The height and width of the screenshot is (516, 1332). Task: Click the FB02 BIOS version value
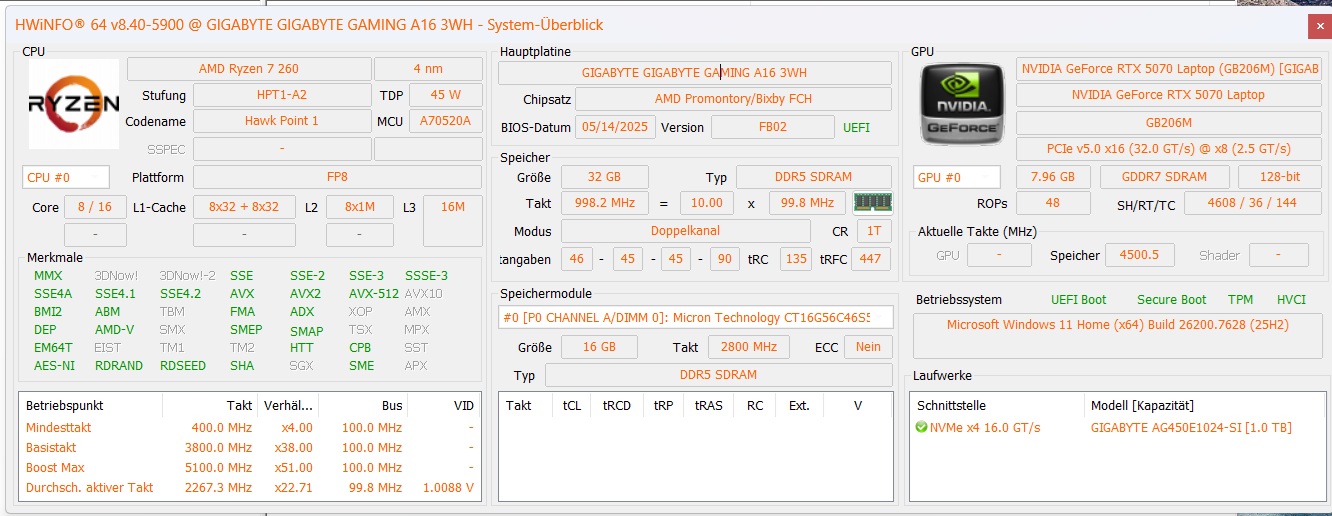coord(772,127)
